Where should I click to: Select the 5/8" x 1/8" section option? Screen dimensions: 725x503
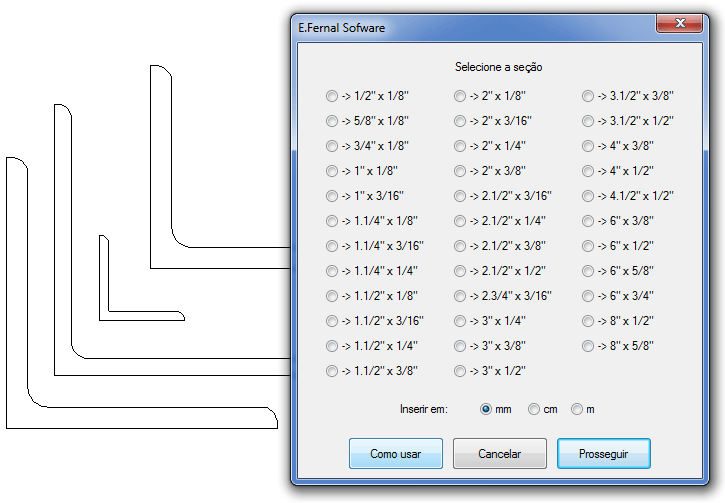[x=332, y=121]
